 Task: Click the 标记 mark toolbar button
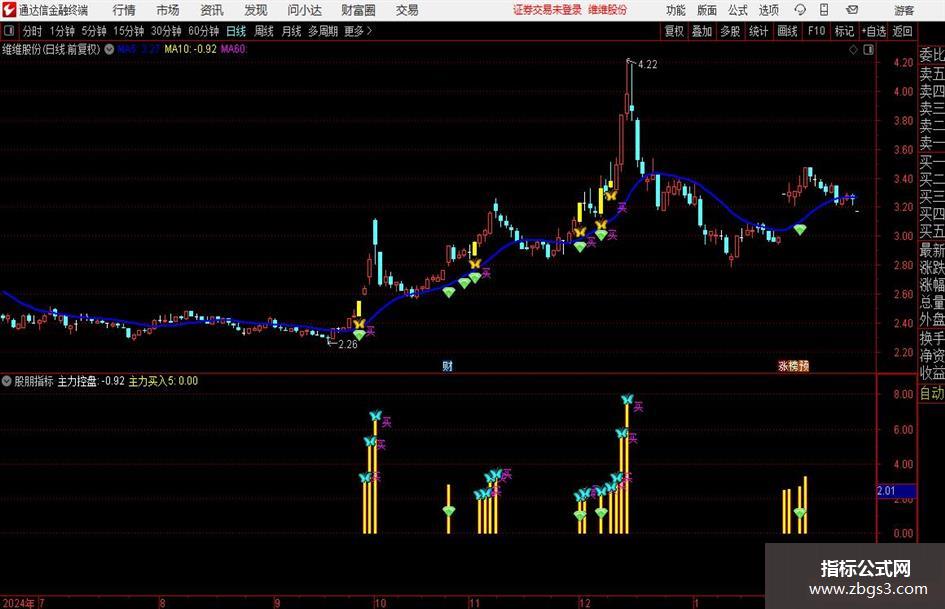844,31
